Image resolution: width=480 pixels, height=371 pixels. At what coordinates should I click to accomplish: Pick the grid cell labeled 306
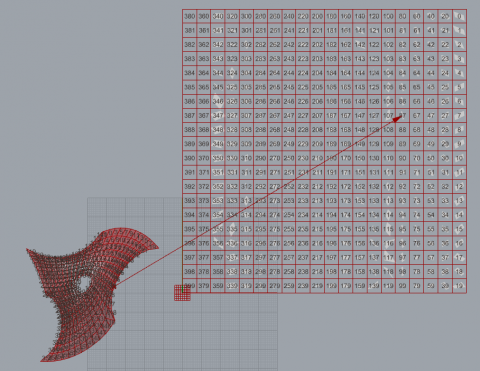(246, 101)
